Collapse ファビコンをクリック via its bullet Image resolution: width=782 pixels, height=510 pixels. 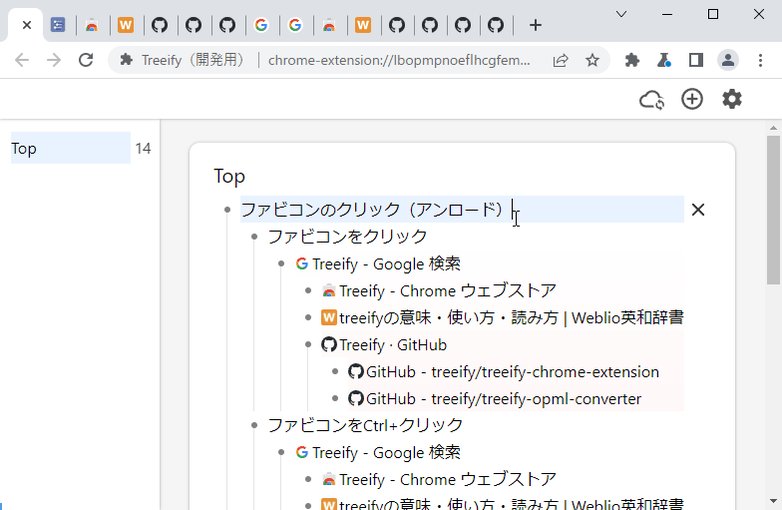pos(254,236)
